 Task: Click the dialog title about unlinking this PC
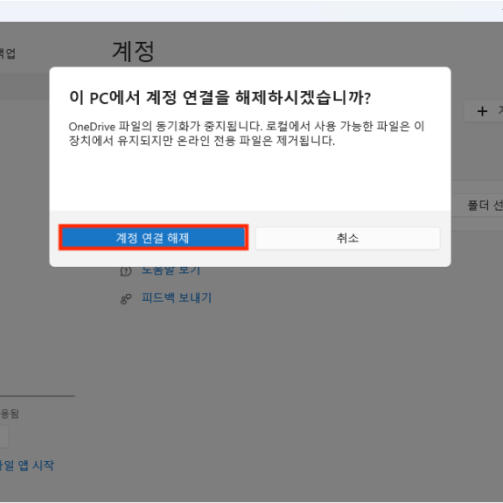(220, 98)
